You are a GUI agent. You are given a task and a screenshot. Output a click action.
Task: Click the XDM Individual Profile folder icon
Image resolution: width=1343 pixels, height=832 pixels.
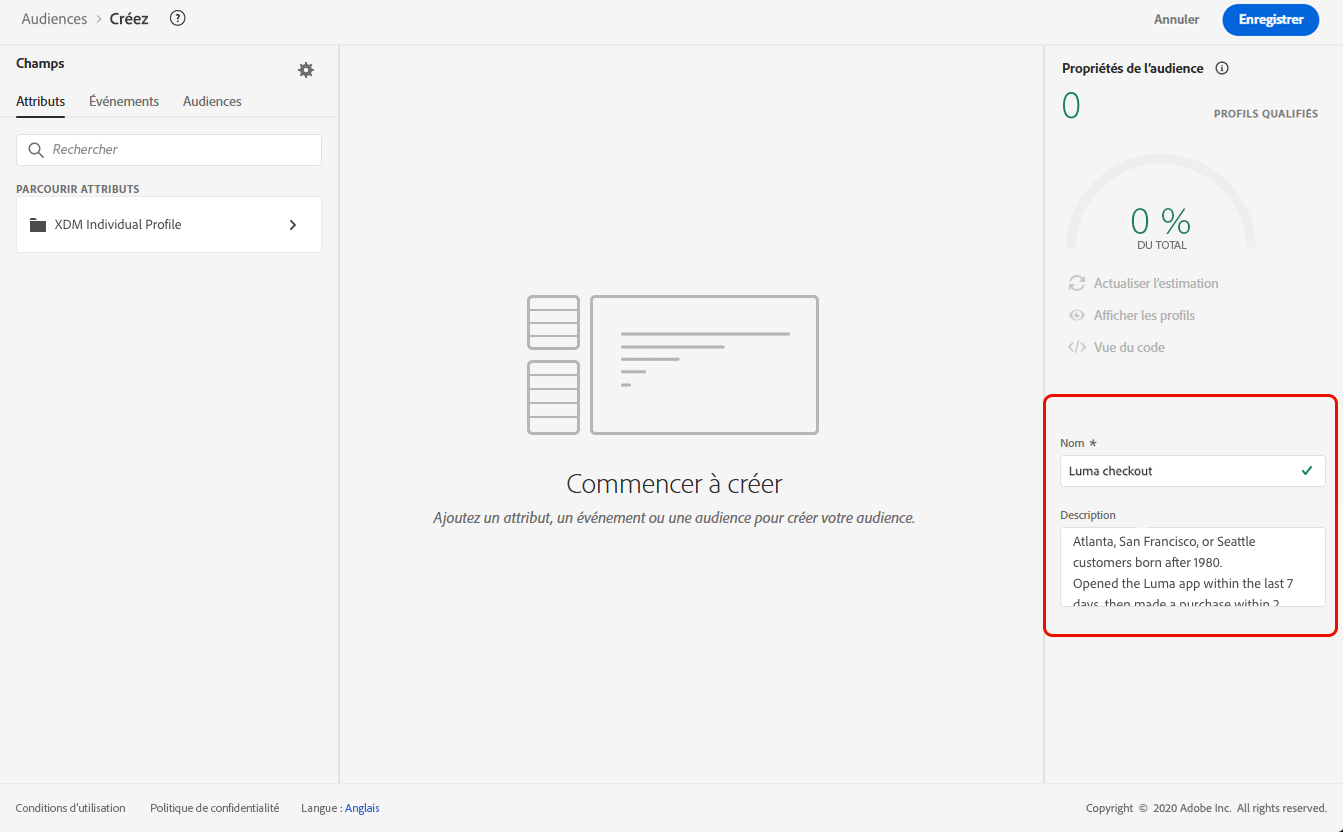click(x=38, y=225)
